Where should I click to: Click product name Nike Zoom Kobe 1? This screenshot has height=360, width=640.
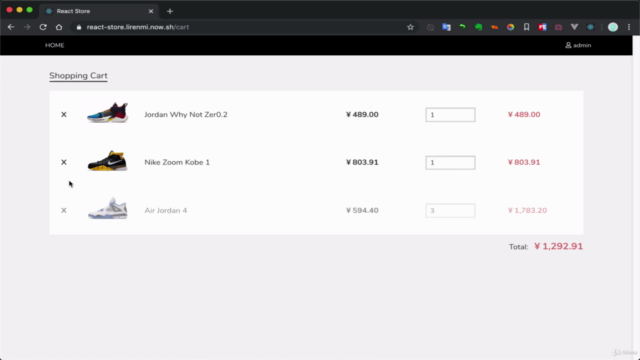pyautogui.click(x=177, y=162)
